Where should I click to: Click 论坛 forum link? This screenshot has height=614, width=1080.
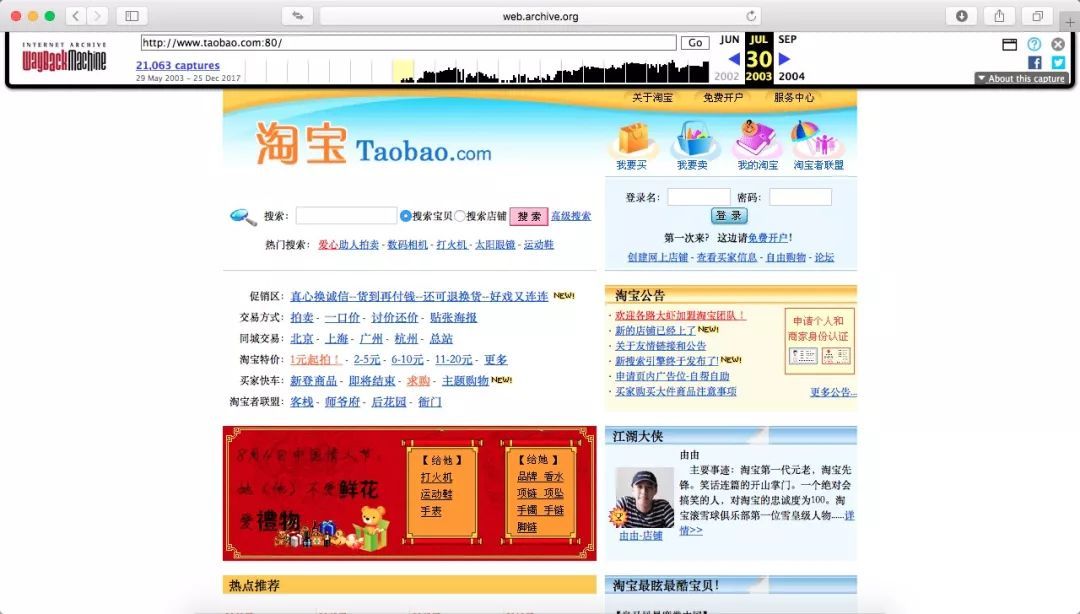tap(824, 257)
